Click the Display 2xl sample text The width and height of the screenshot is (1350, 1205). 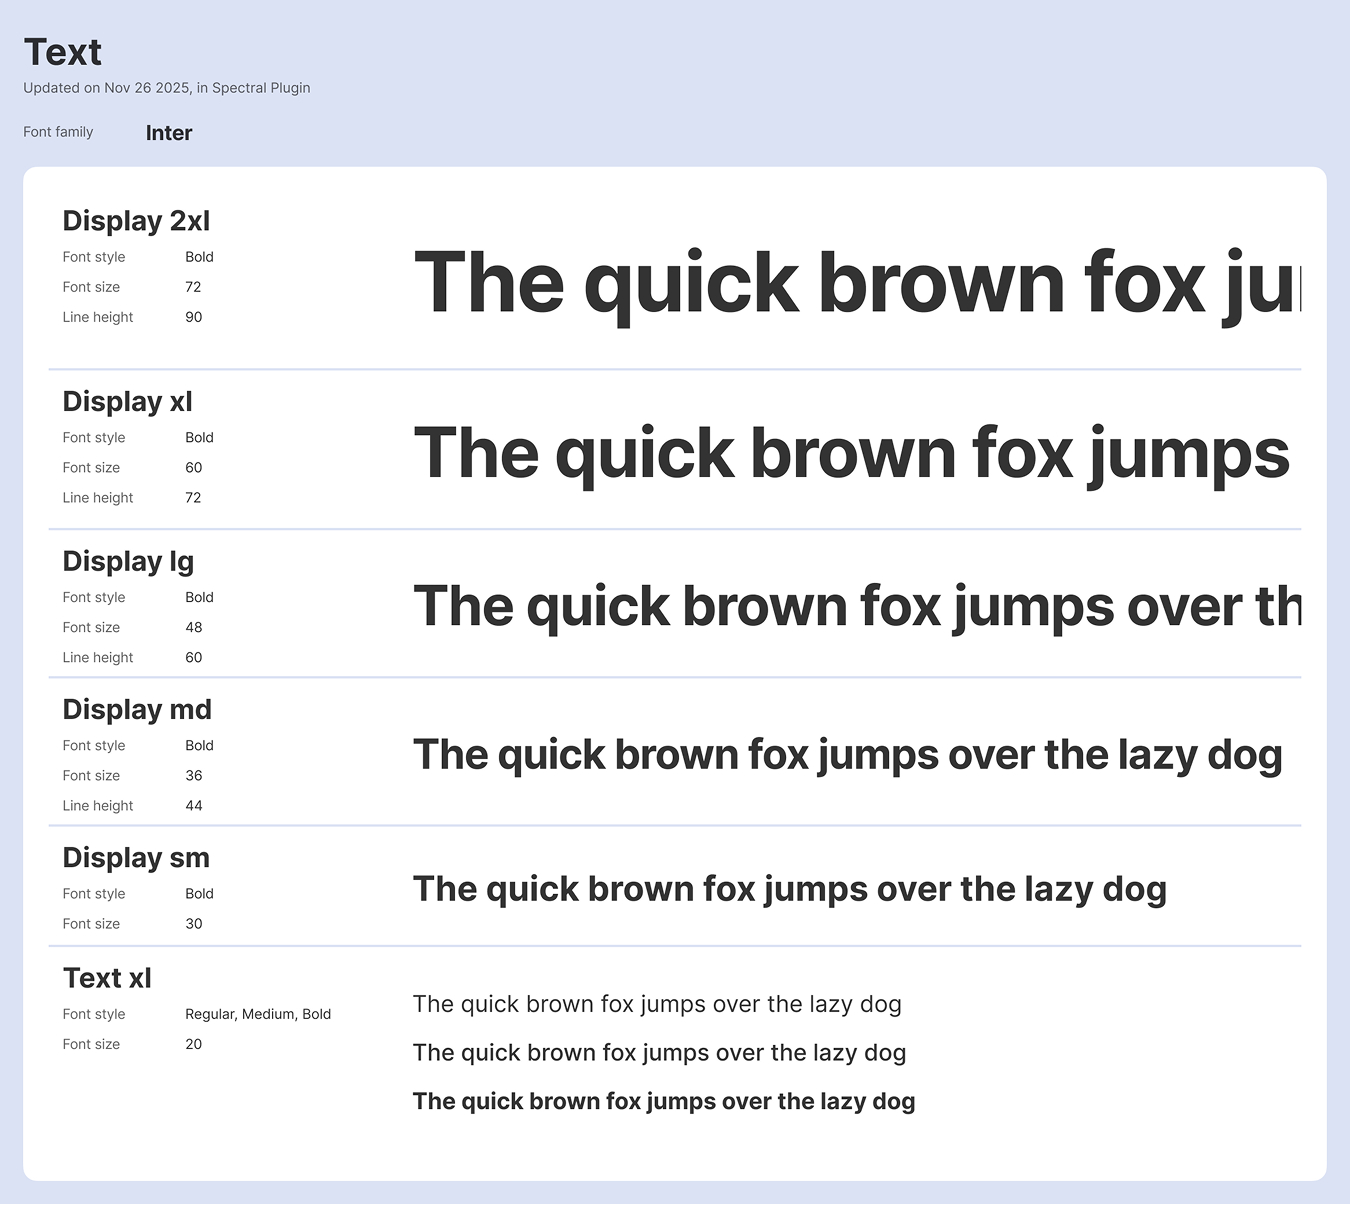click(x=856, y=284)
